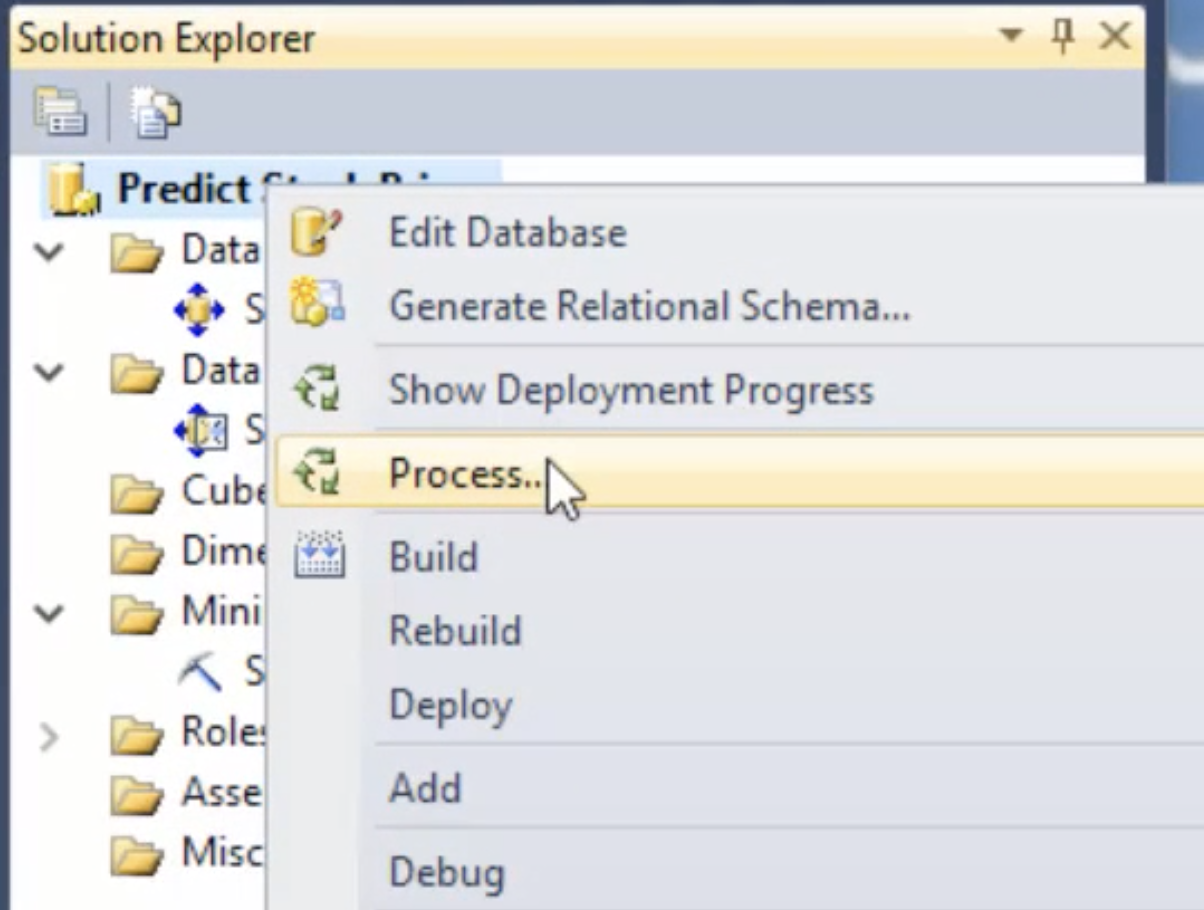
Task: Click the Process menu icon
Action: 317,472
